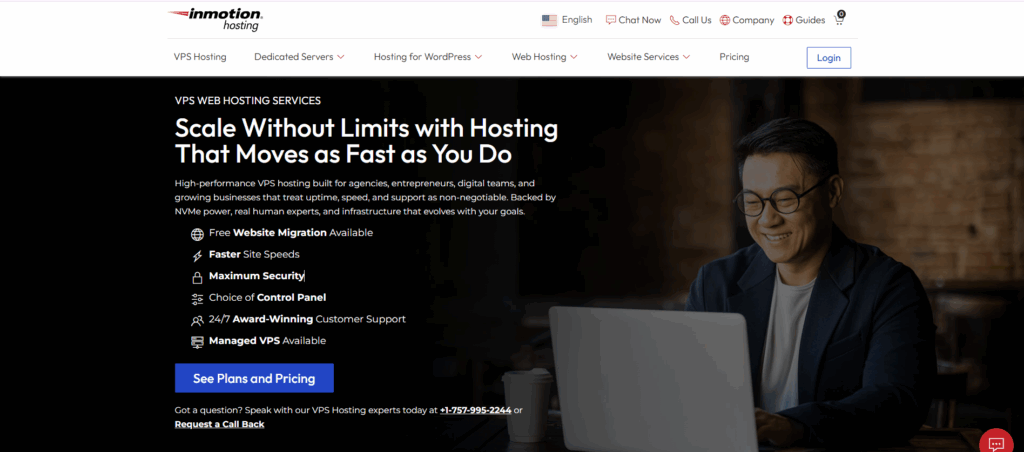The height and width of the screenshot is (452, 1024).
Task: Open the VPS Hosting menu item
Action: [x=200, y=57]
